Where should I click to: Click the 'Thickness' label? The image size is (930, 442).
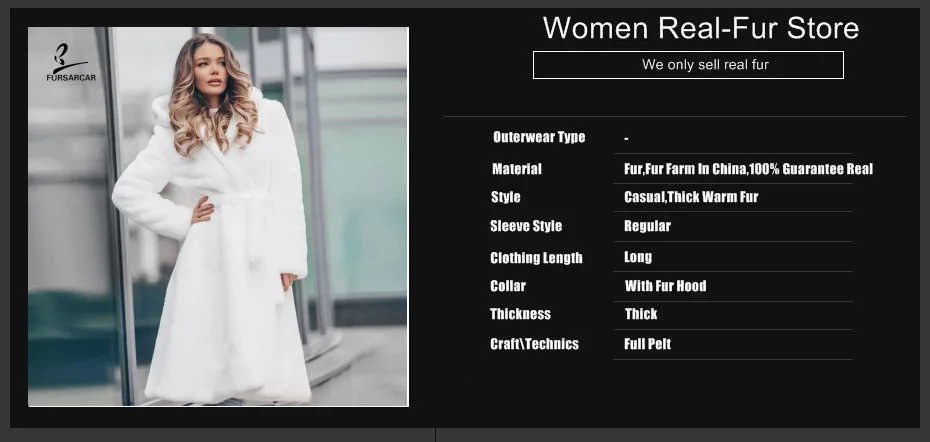tap(520, 314)
